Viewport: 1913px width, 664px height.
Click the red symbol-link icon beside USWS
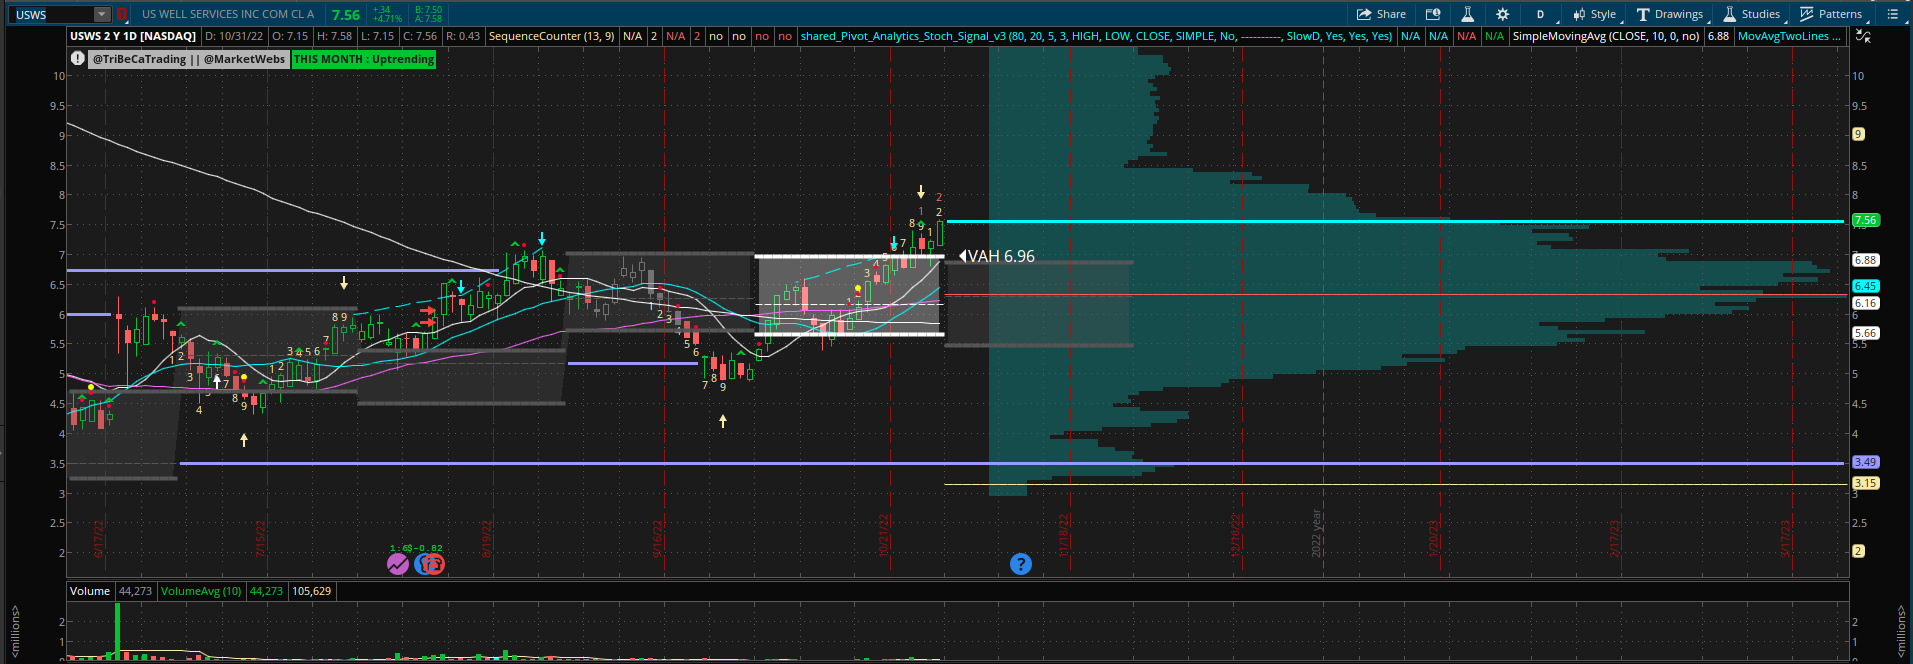click(x=122, y=14)
